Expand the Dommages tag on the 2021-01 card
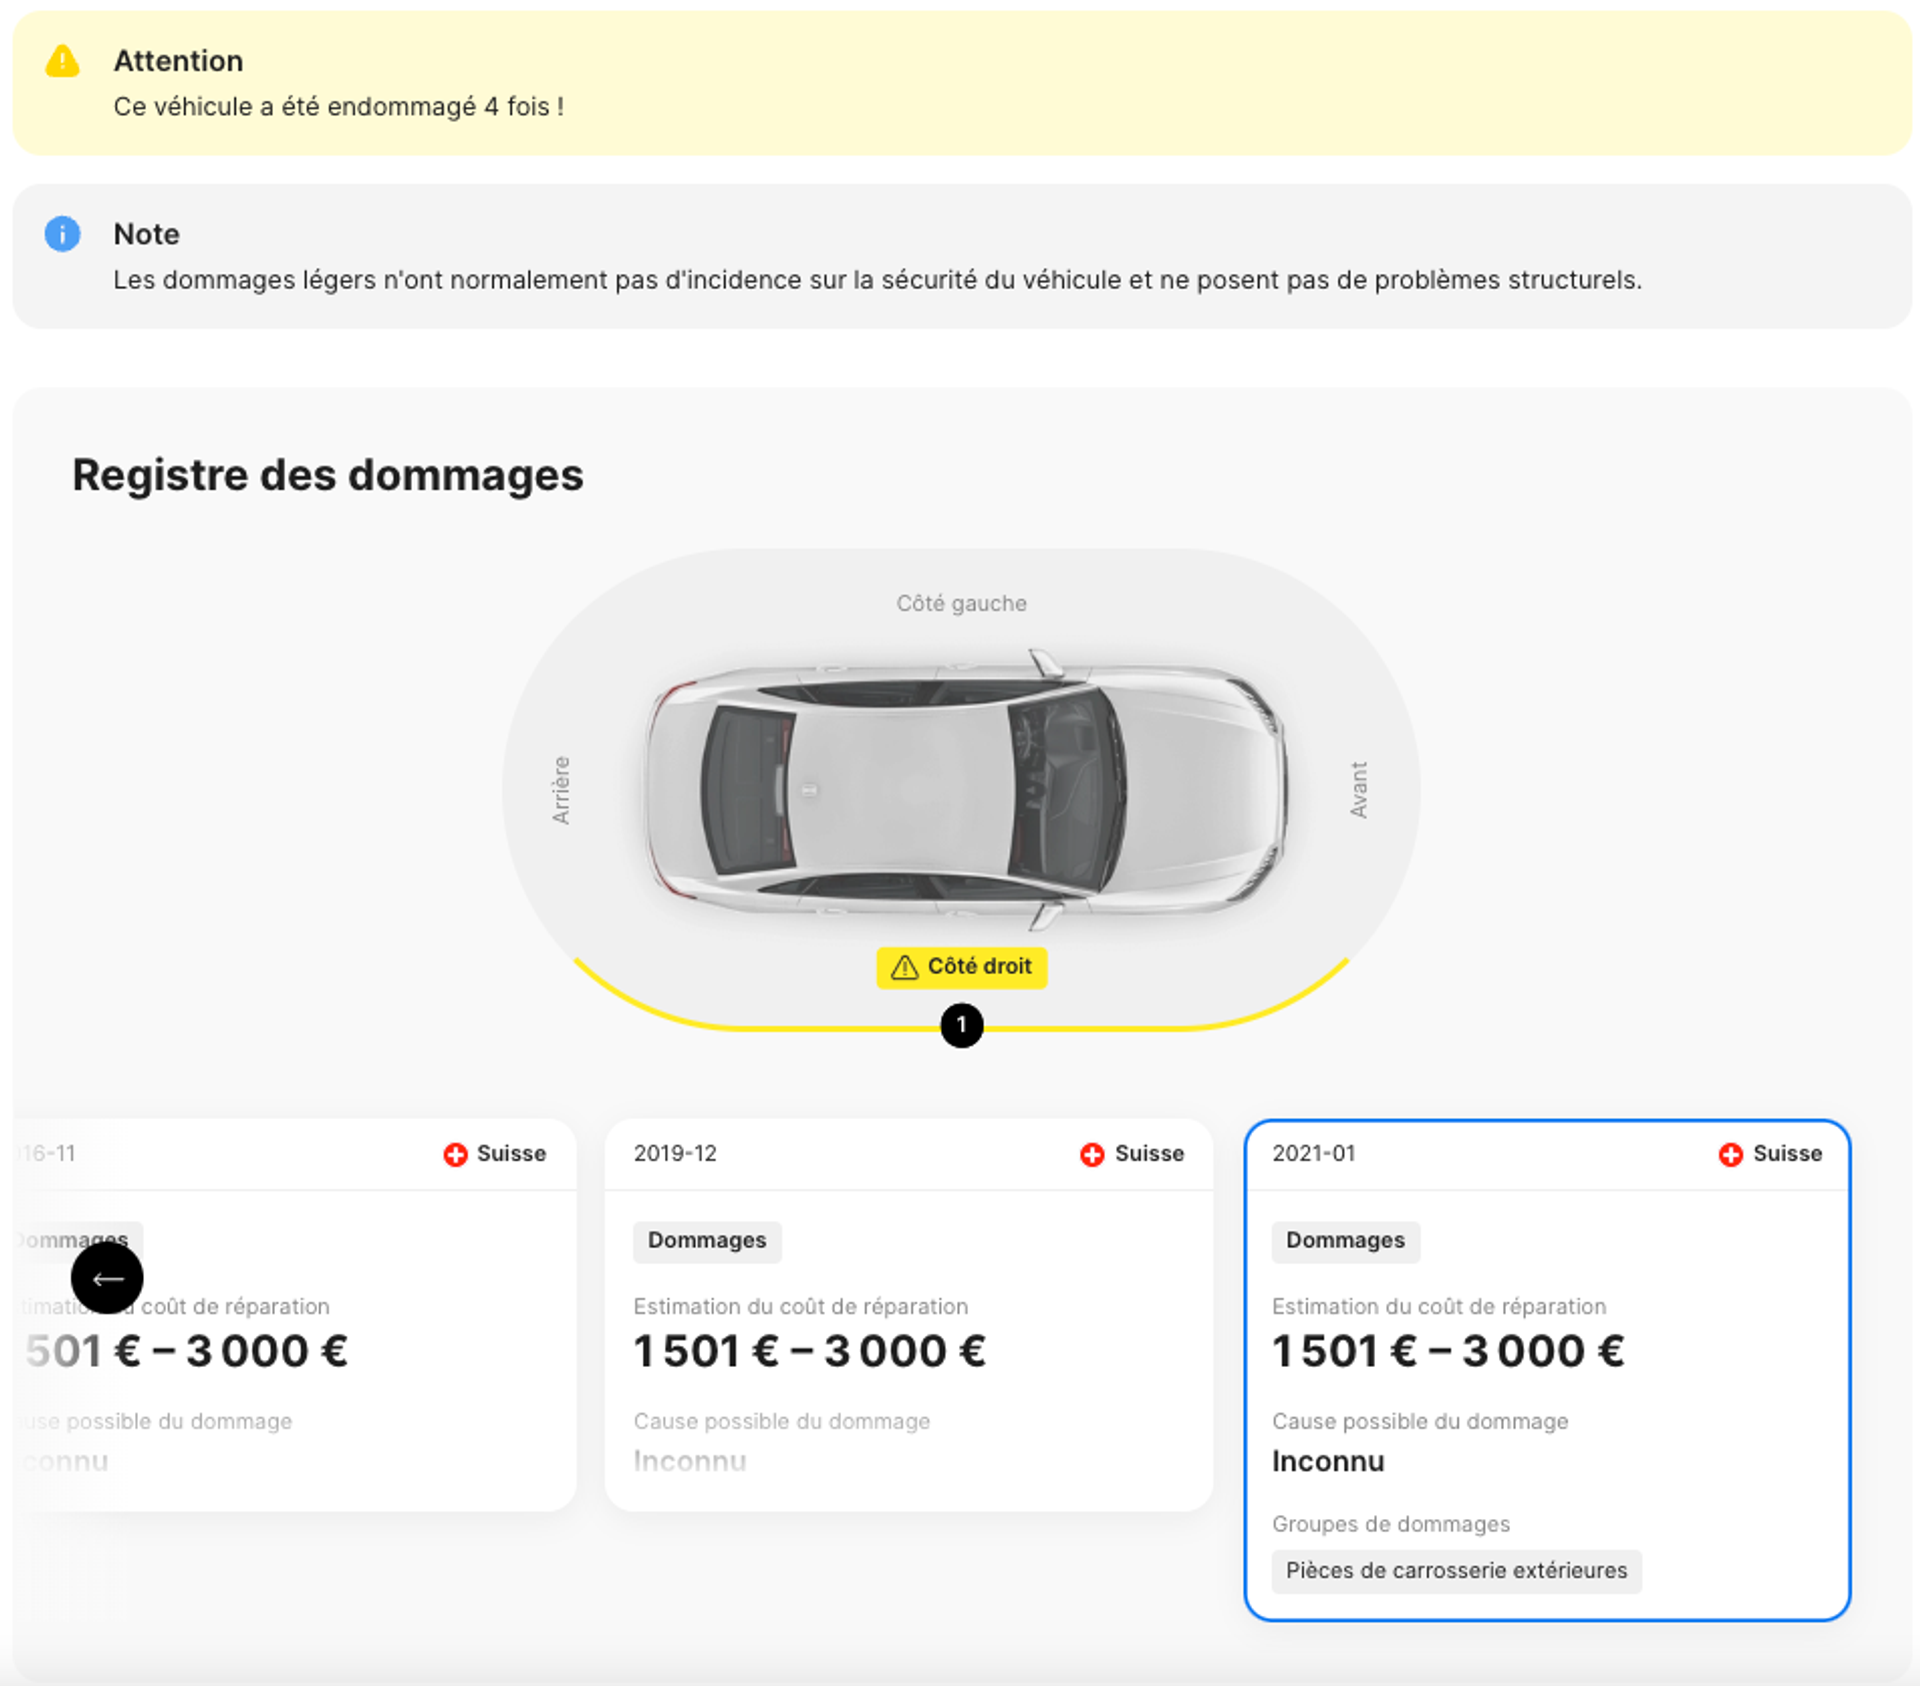Viewport: 1920px width, 1686px height. (x=1345, y=1241)
